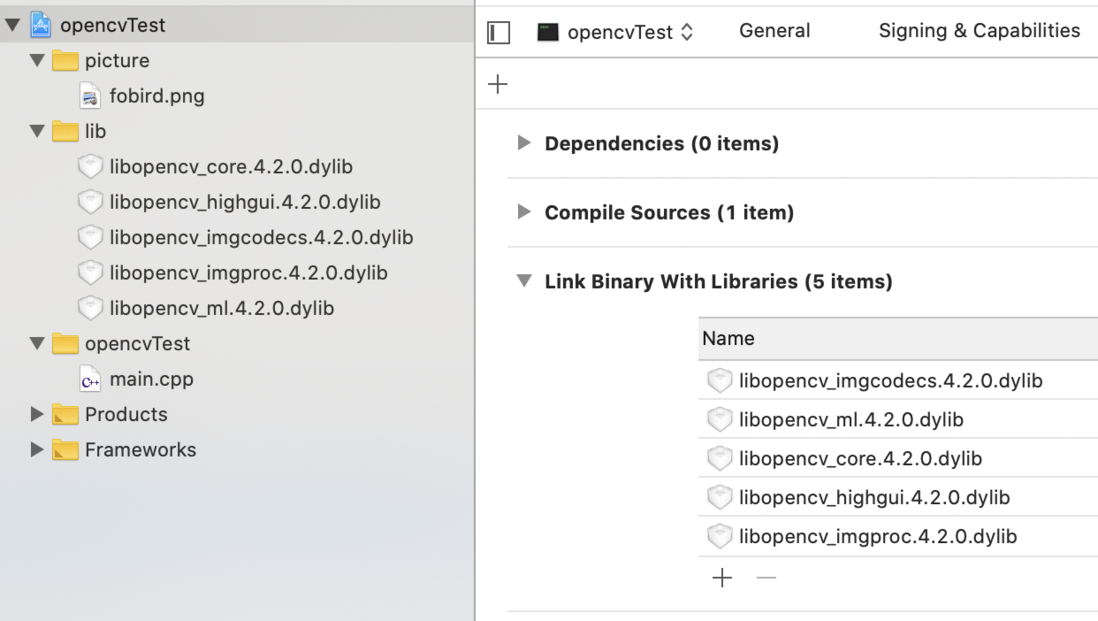Viewport: 1098px width, 621px height.
Task: Click the Compile Sources (1 item) heading
Action: 669,212
